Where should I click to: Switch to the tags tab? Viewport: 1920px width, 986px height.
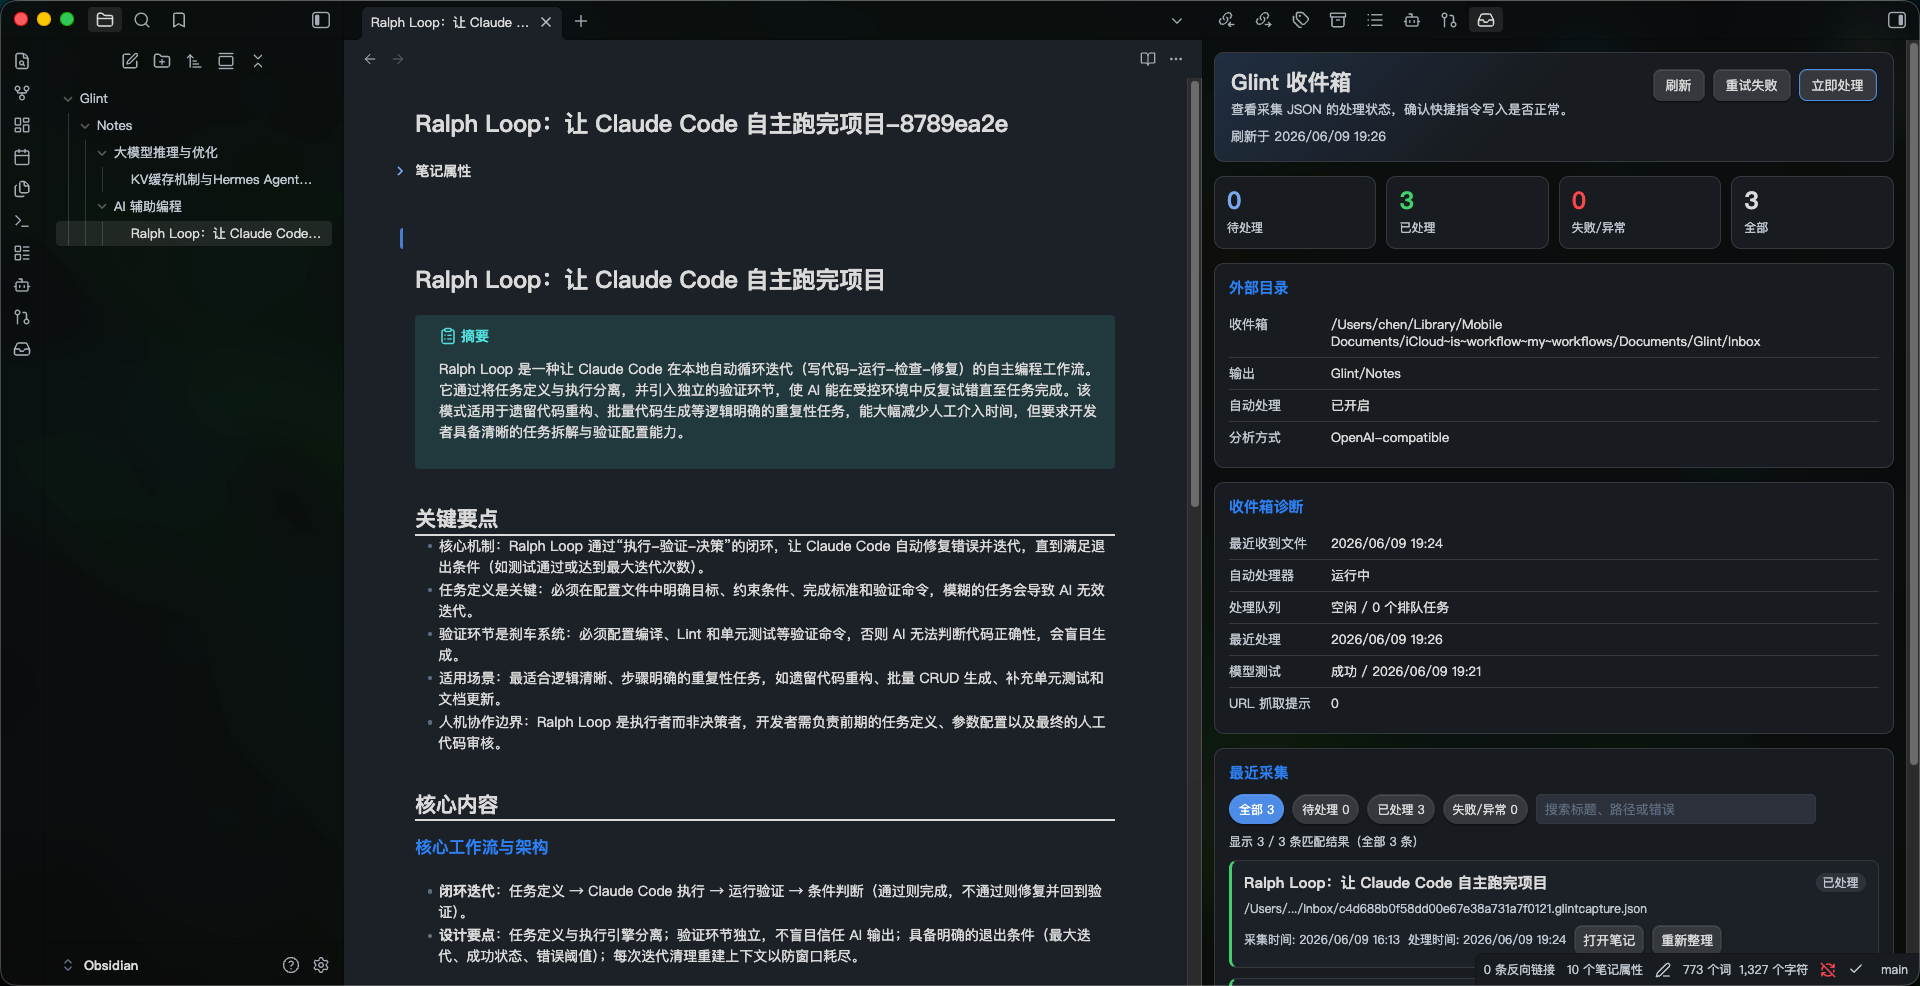[x=1301, y=20]
